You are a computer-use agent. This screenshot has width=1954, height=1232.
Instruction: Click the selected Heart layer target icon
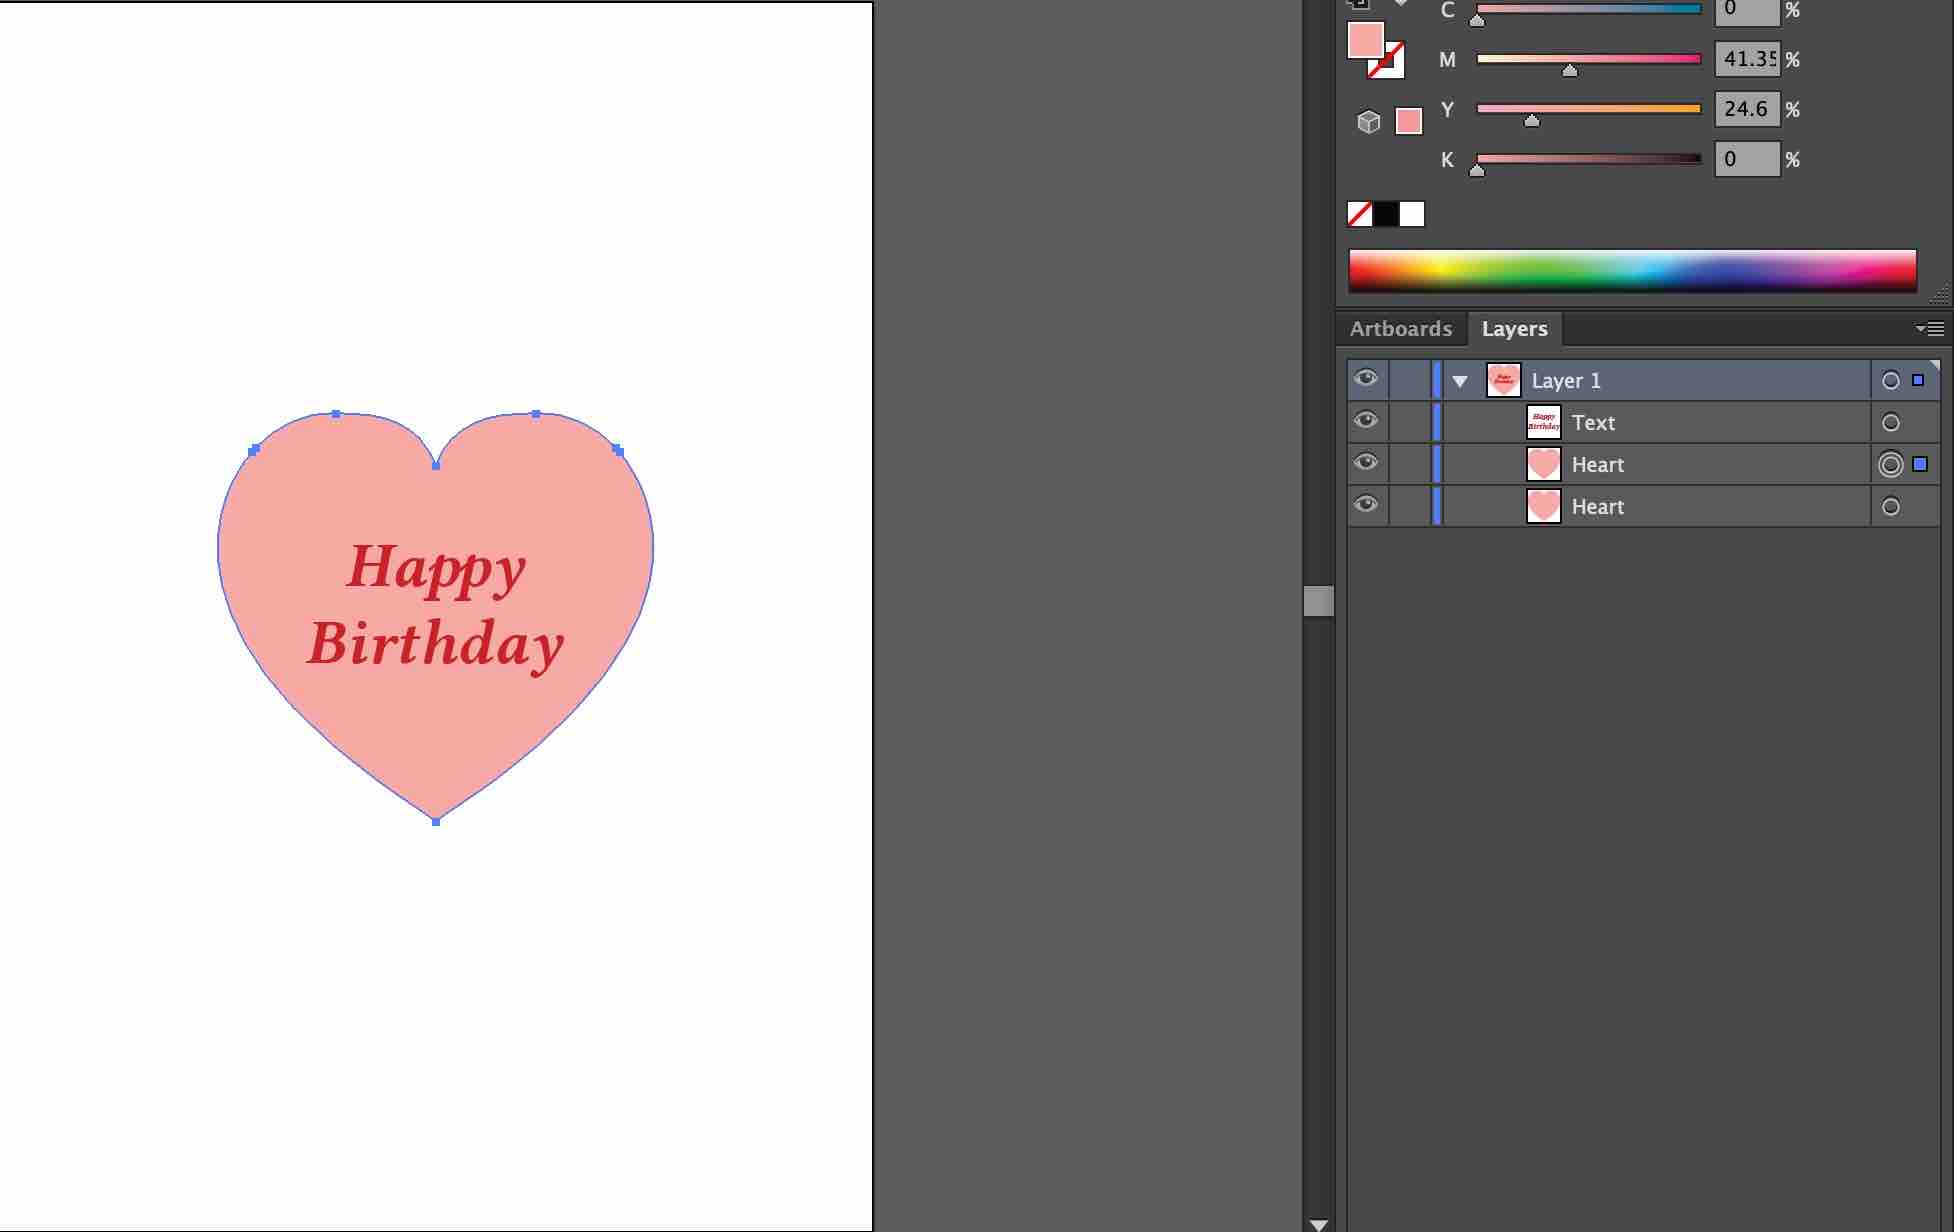point(1890,465)
